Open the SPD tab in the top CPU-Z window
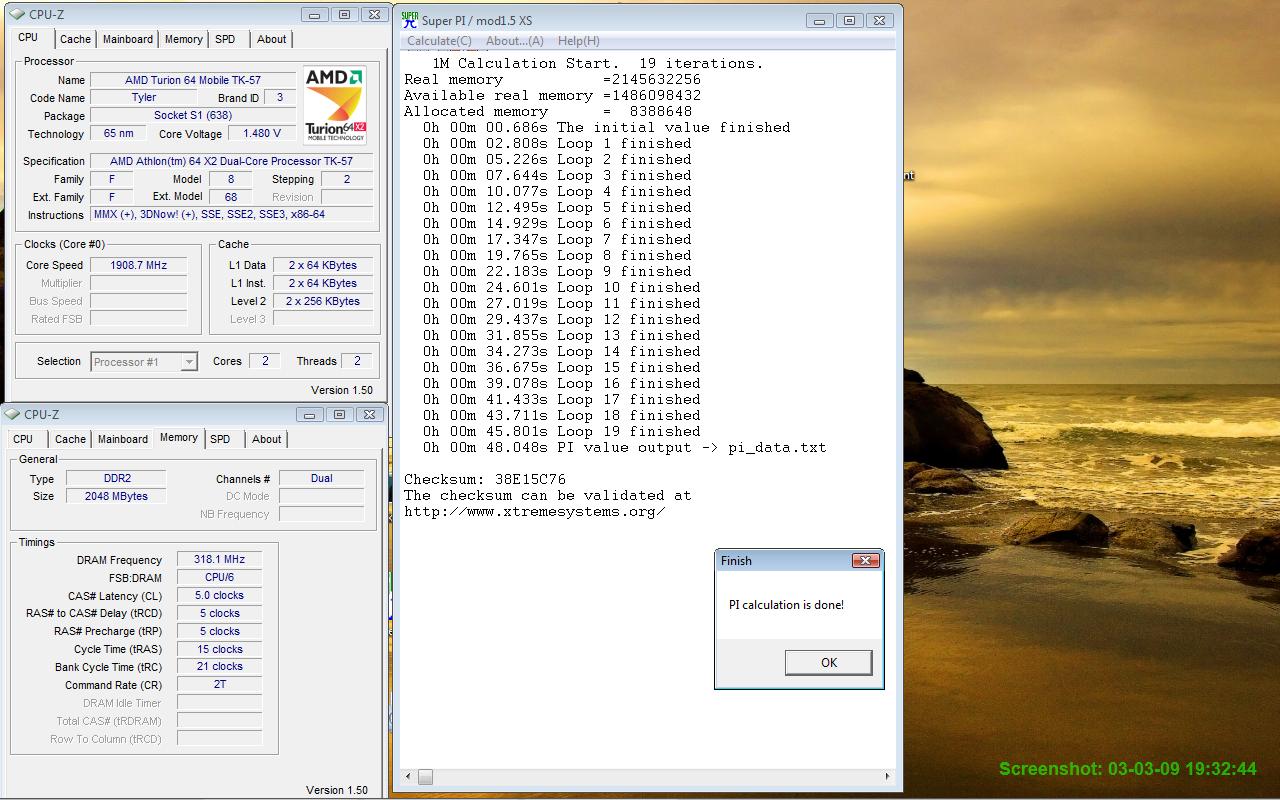 coord(226,39)
